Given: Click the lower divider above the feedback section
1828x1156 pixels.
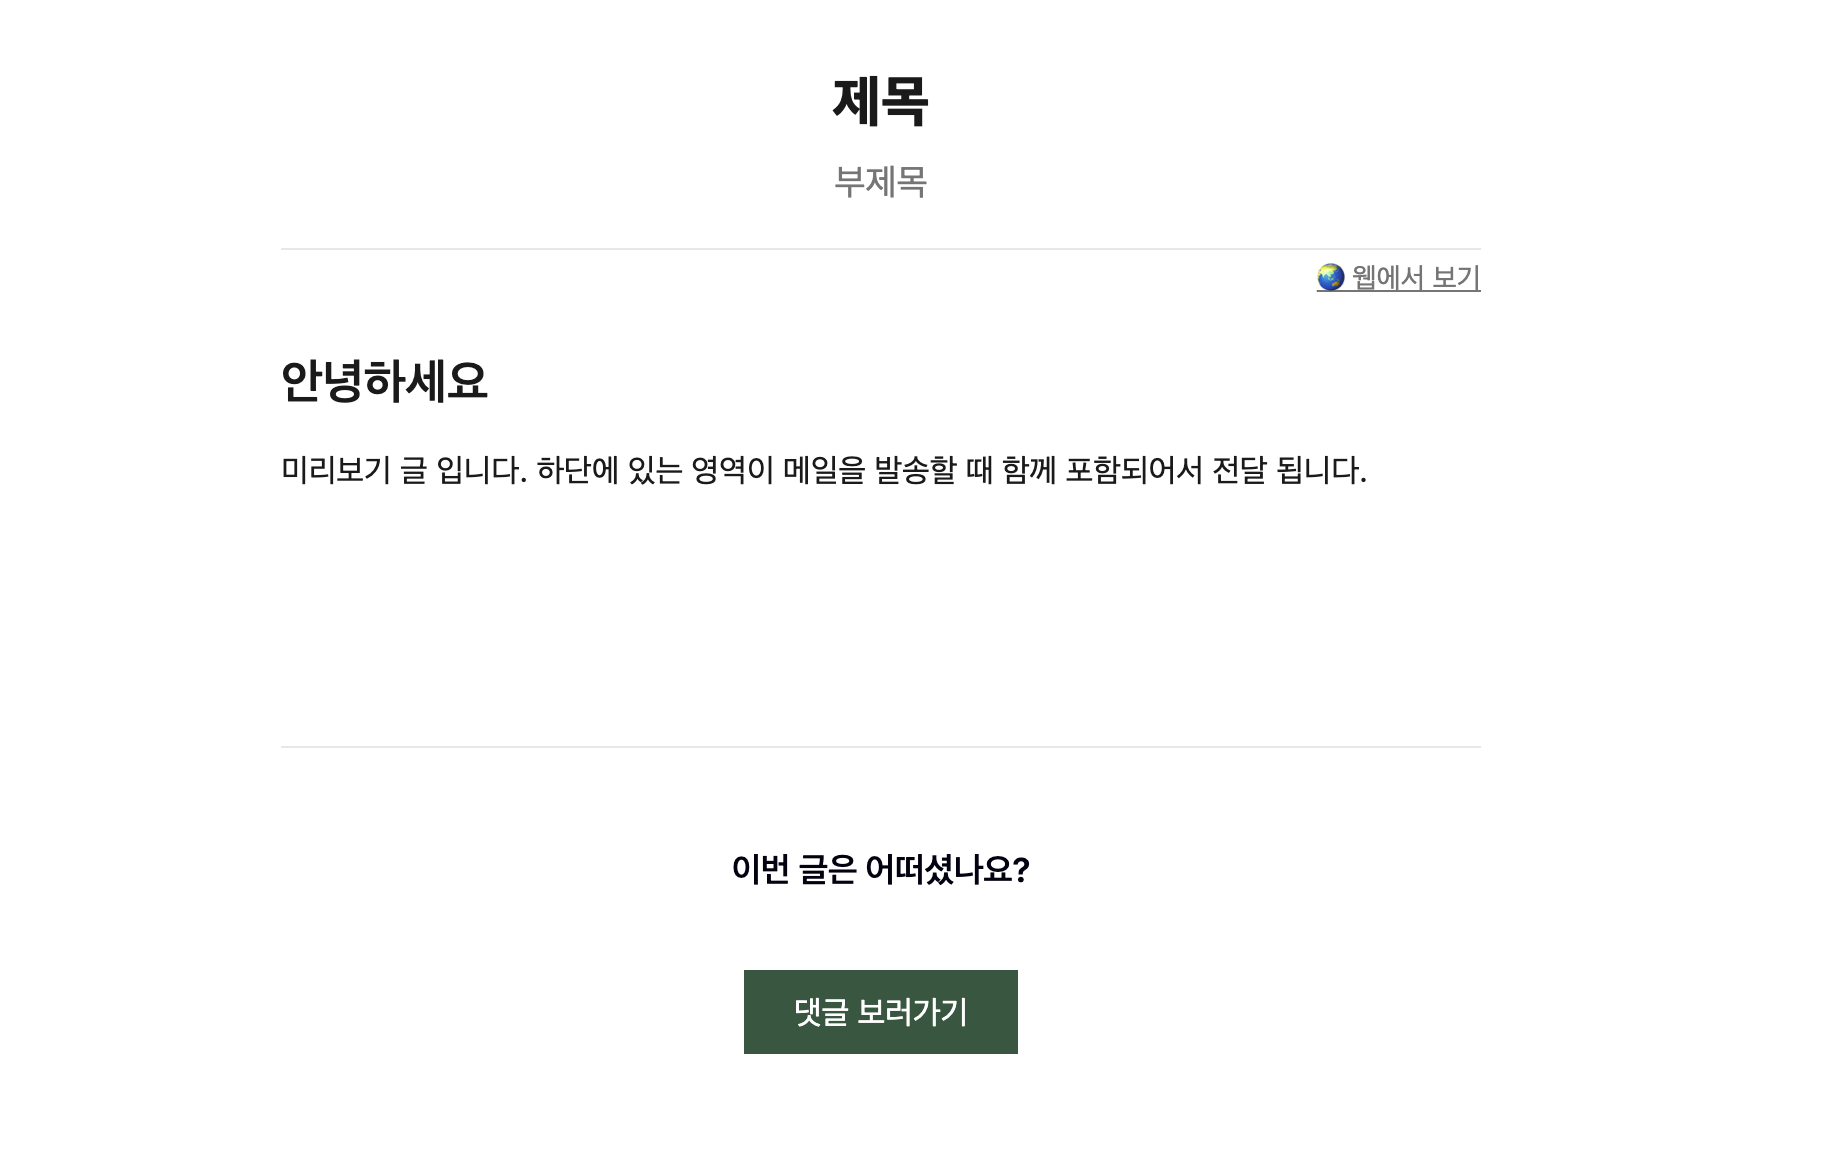Looking at the screenshot, I should coord(880,746).
